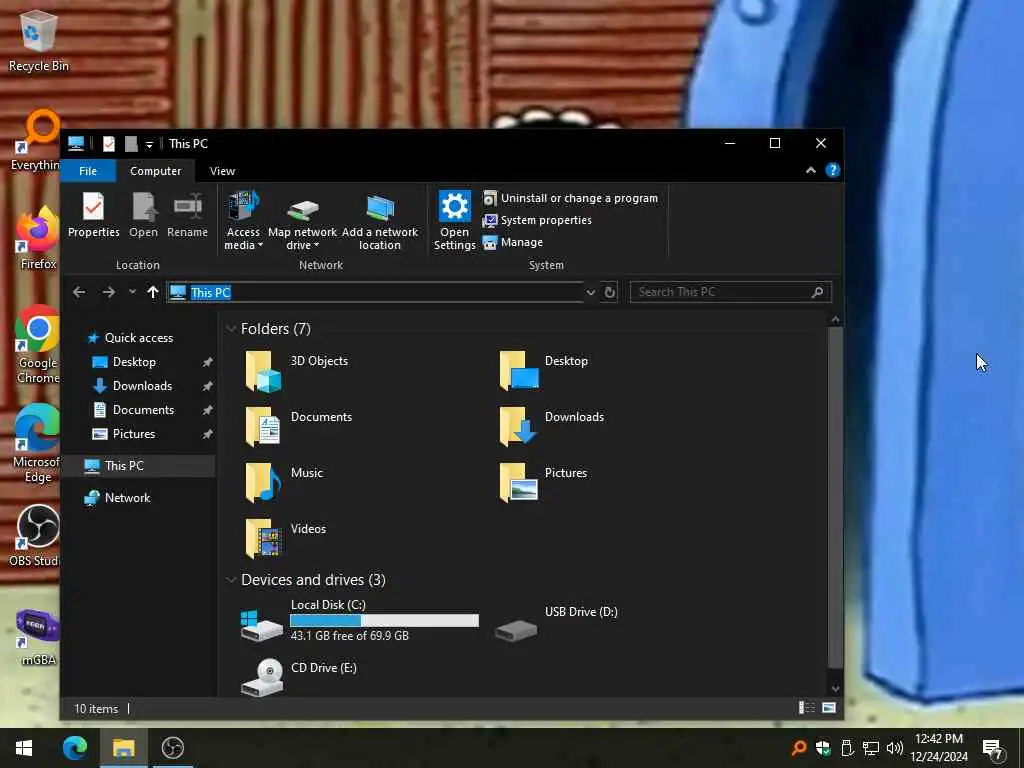Click the Back navigation arrow
Screen dimensions: 1024x768
(79, 292)
